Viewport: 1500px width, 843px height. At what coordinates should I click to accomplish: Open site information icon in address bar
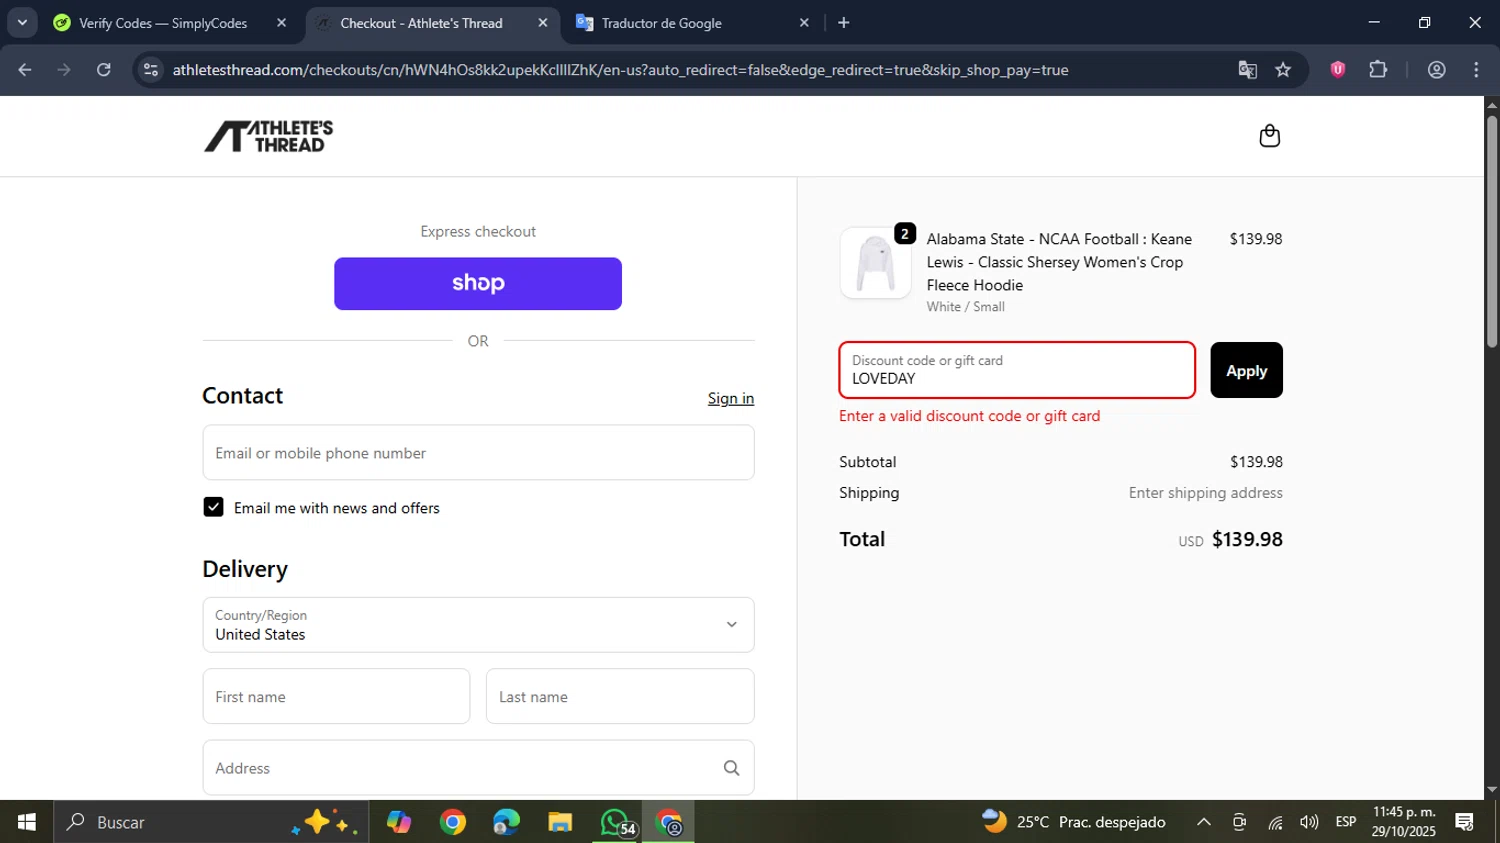(x=151, y=70)
